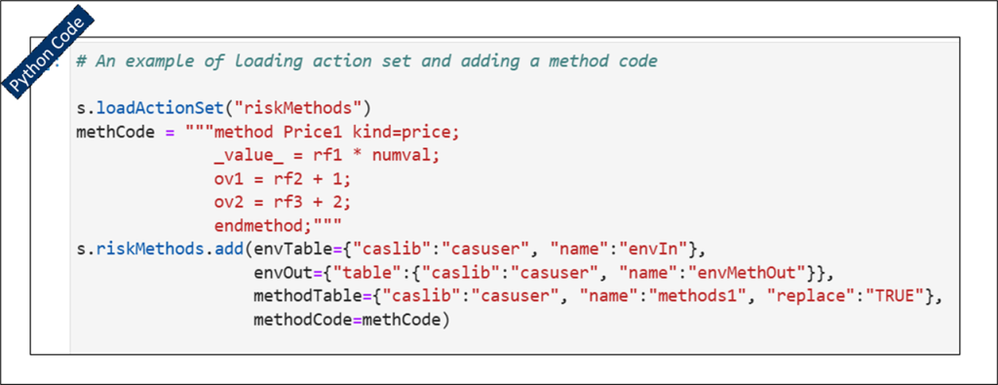Image resolution: width=998 pixels, height=385 pixels.
Task: Click the code cell input area
Action: point(514,195)
